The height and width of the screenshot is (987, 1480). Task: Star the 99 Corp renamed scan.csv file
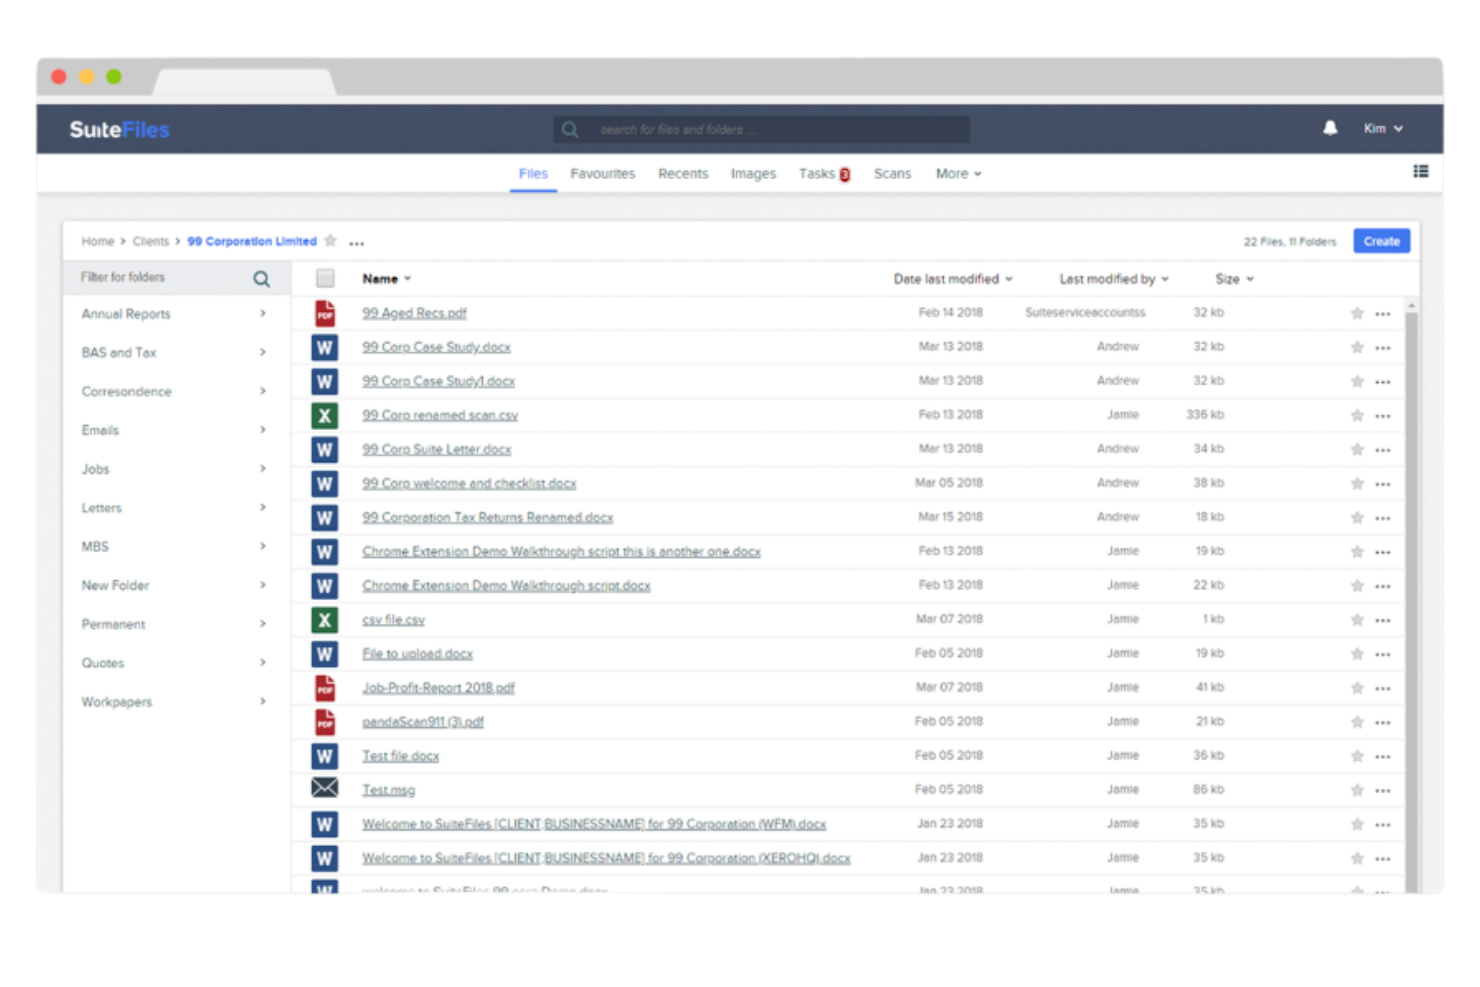(x=1357, y=415)
